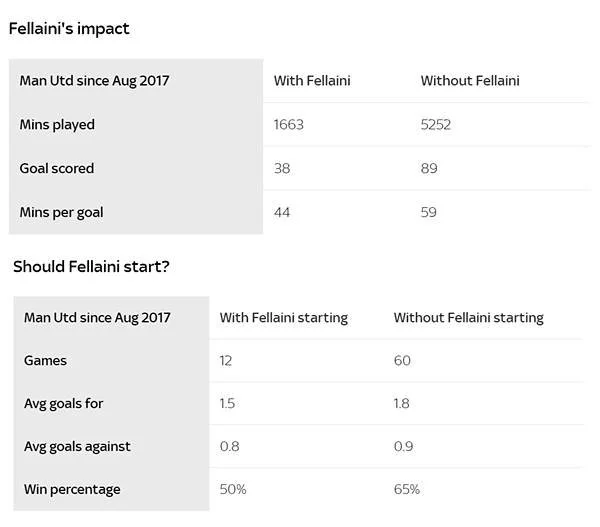Click the "Win percentage" row label
Screen dimensions: 600x527
tap(72, 489)
